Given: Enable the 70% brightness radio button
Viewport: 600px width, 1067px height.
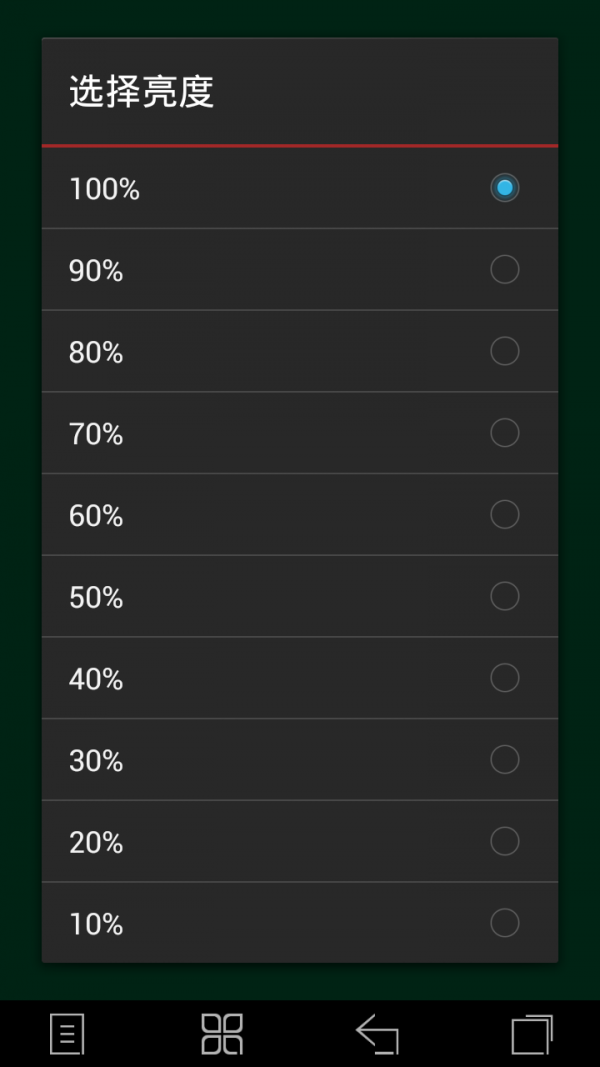Looking at the screenshot, I should pyautogui.click(x=504, y=433).
